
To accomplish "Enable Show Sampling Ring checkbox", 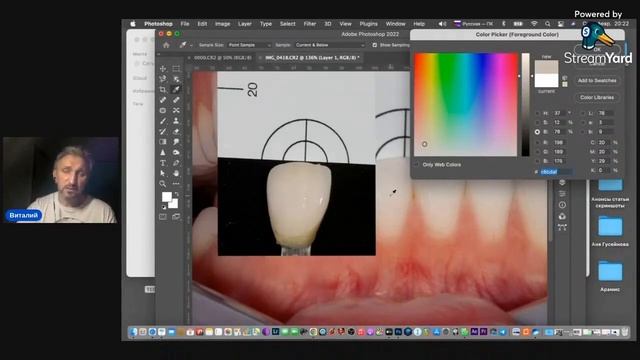I will pyautogui.click(x=374, y=45).
